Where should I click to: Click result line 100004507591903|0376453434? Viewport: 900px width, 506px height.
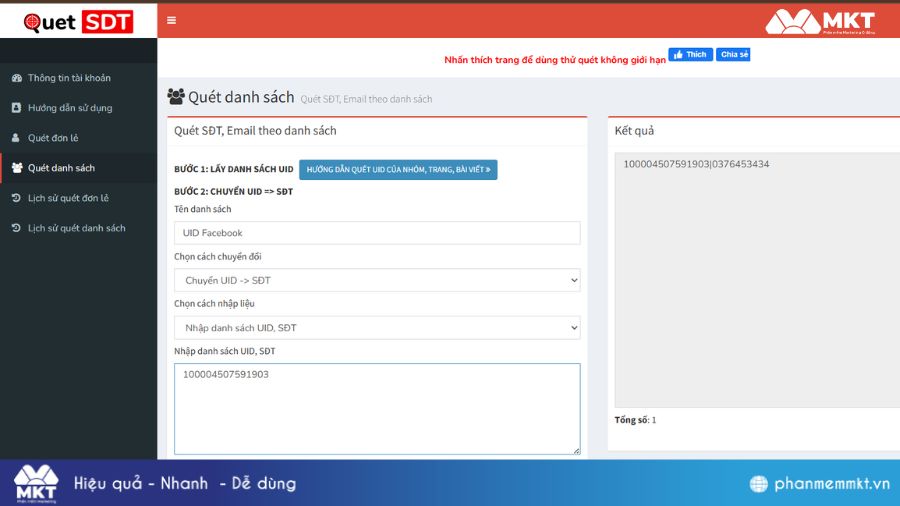[696, 164]
